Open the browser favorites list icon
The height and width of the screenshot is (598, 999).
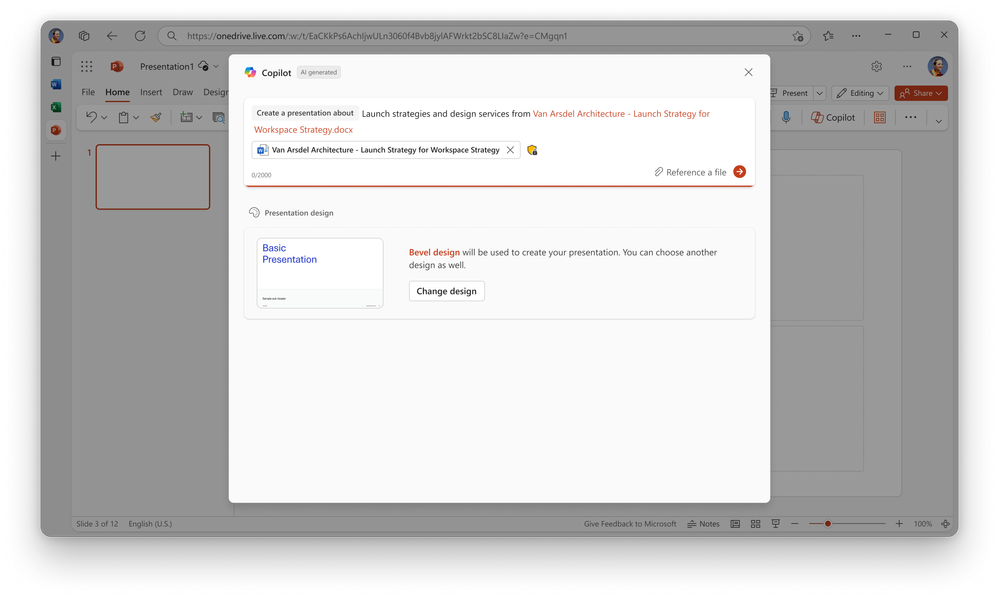coord(828,36)
